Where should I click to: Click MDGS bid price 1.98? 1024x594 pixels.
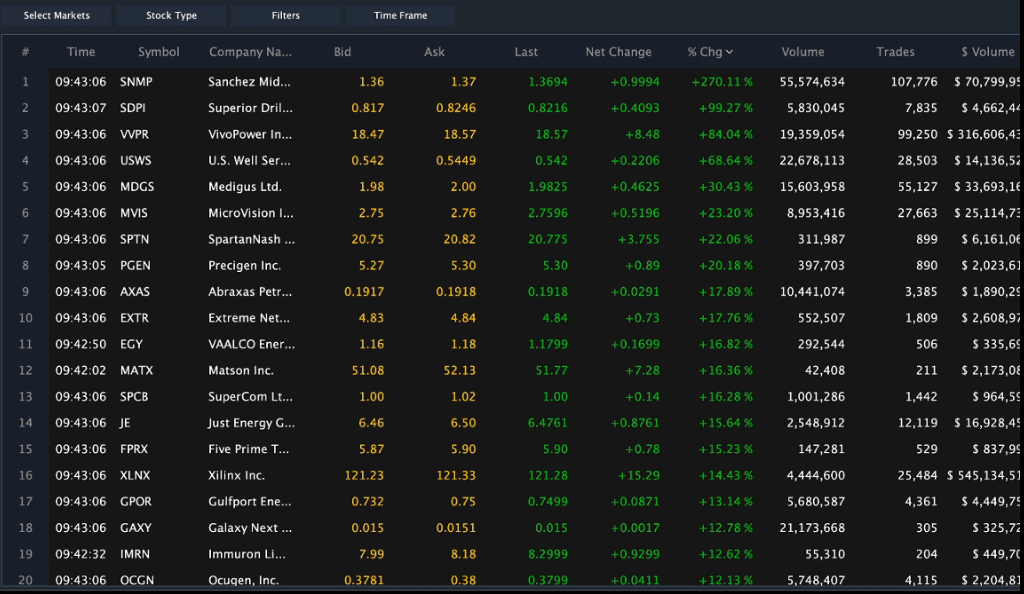372,187
